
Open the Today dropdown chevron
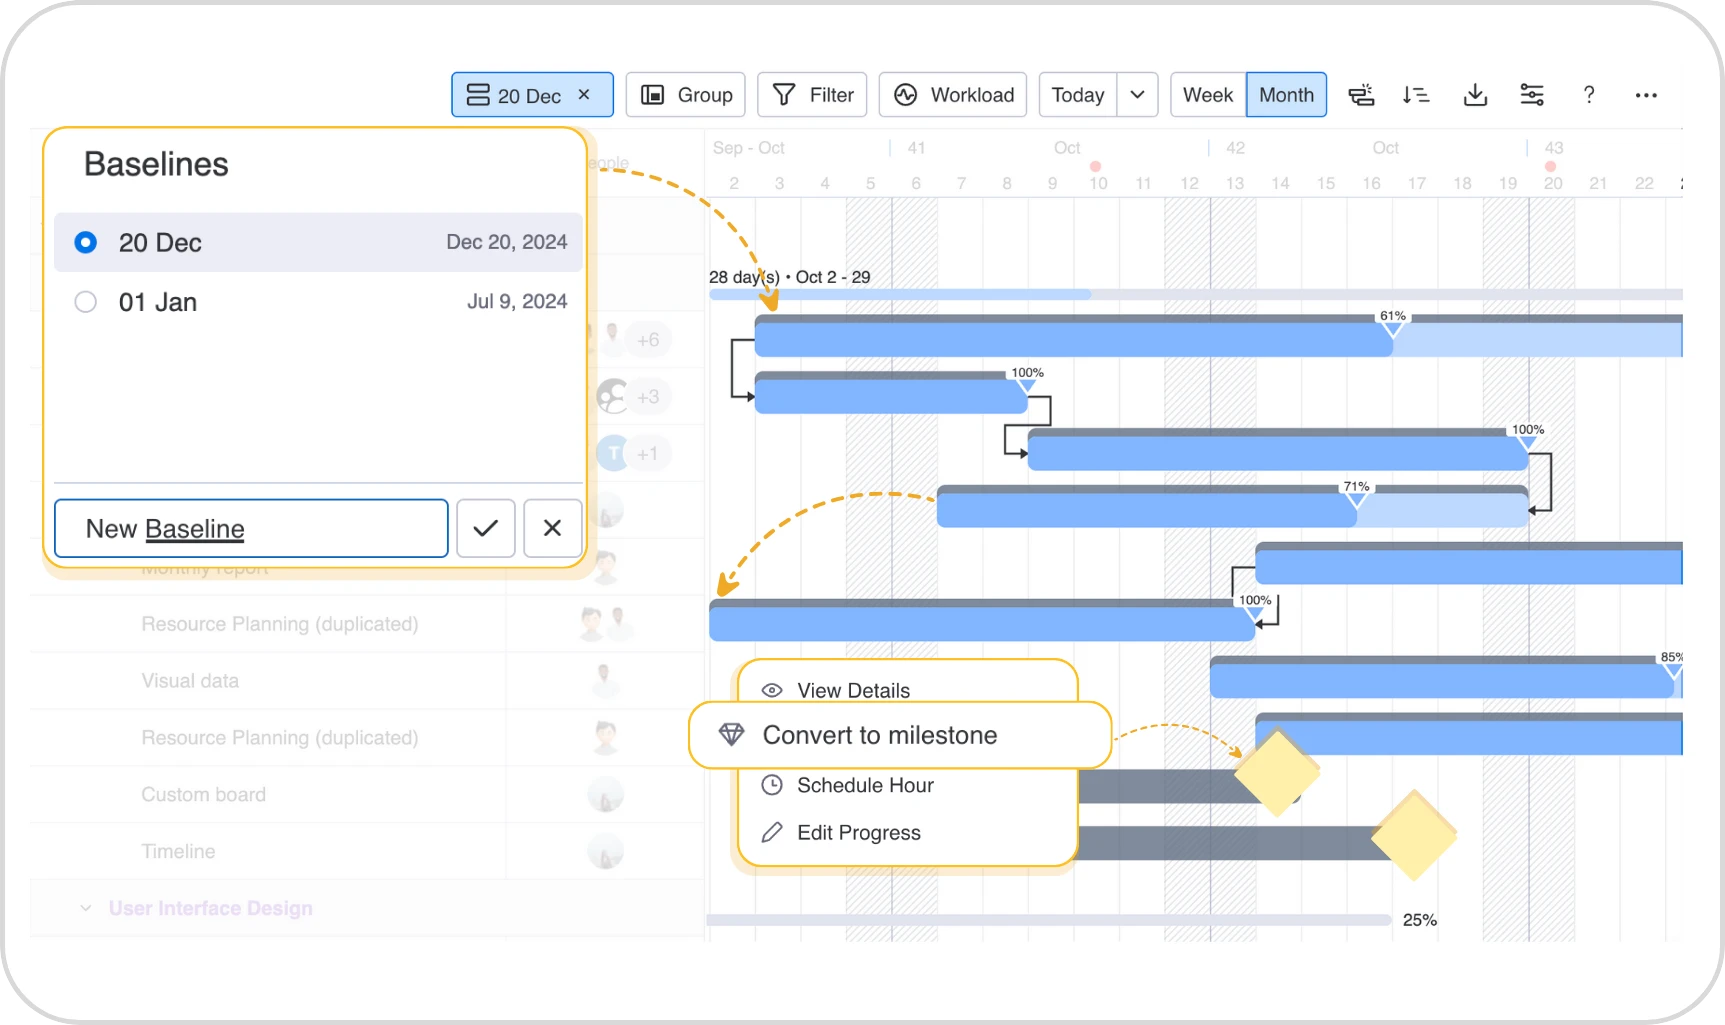pyautogui.click(x=1137, y=94)
